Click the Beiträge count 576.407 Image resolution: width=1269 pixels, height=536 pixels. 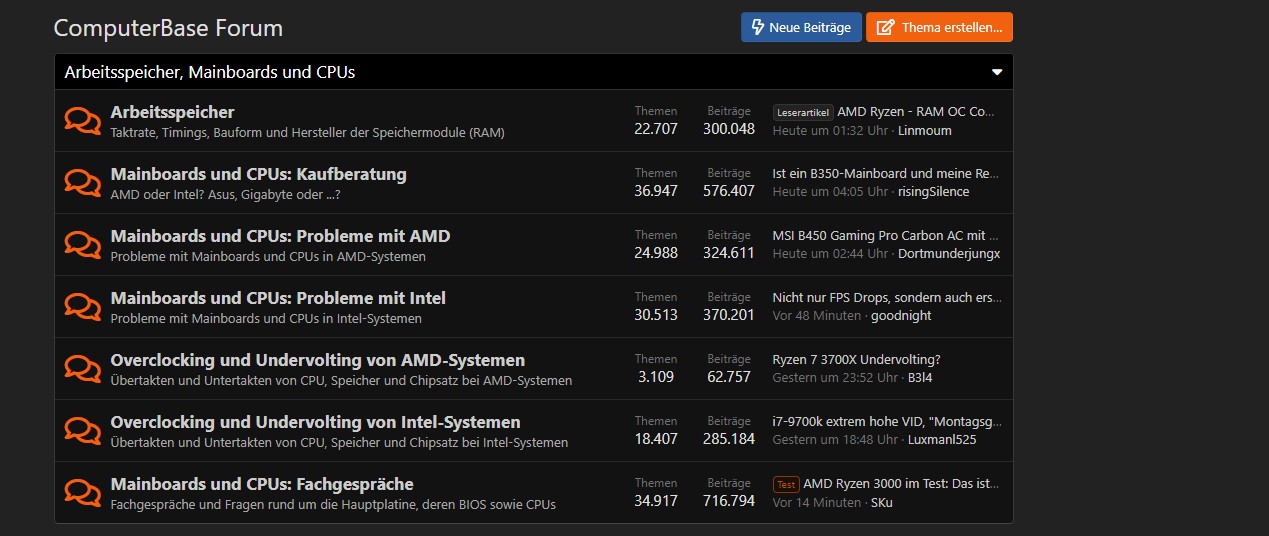point(729,191)
